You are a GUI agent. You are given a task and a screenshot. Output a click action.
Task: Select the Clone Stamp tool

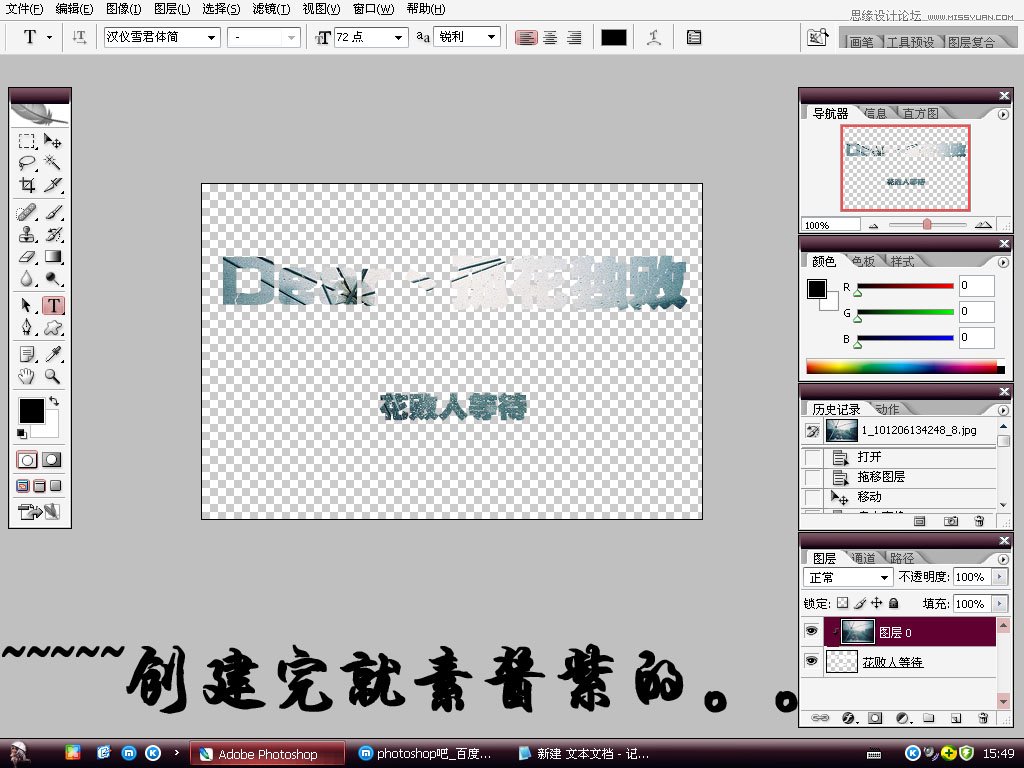(x=27, y=234)
